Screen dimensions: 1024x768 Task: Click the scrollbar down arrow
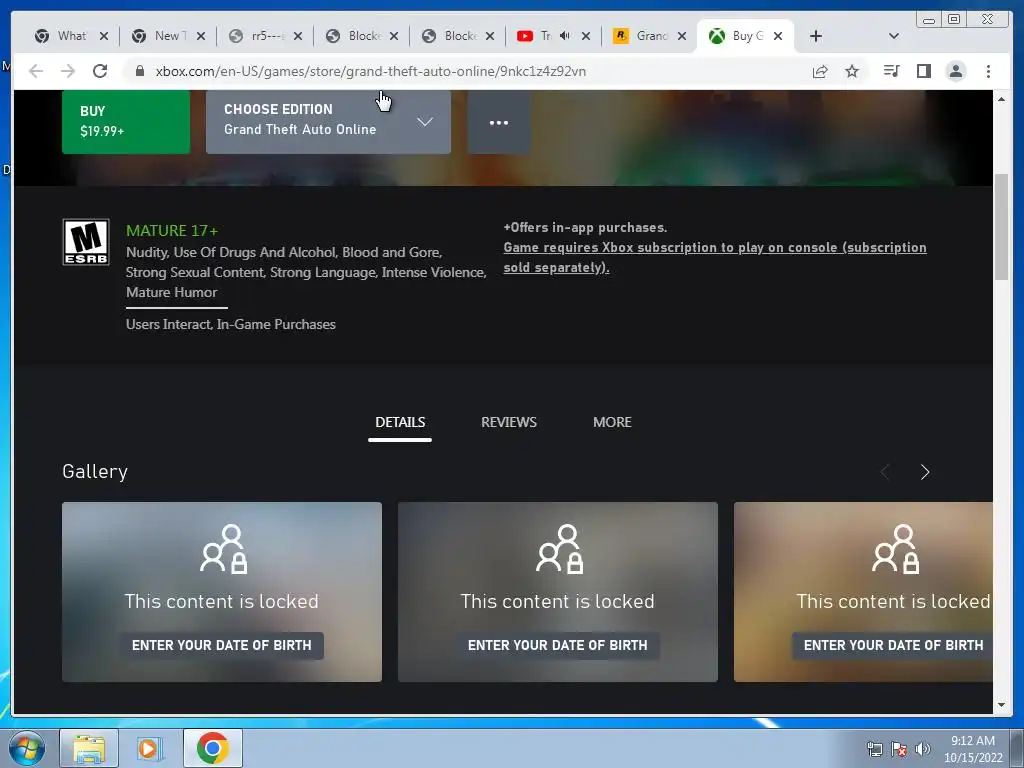click(1001, 705)
